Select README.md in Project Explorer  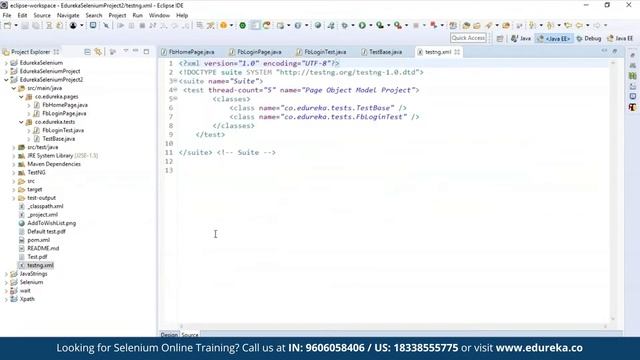[x=43, y=249]
